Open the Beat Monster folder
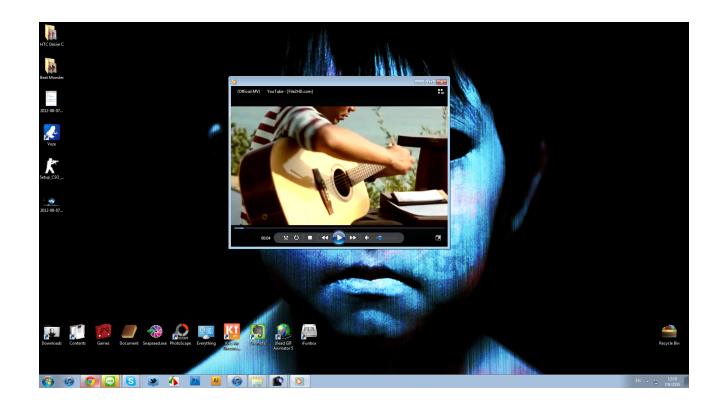The image size is (728, 409). pos(51,69)
